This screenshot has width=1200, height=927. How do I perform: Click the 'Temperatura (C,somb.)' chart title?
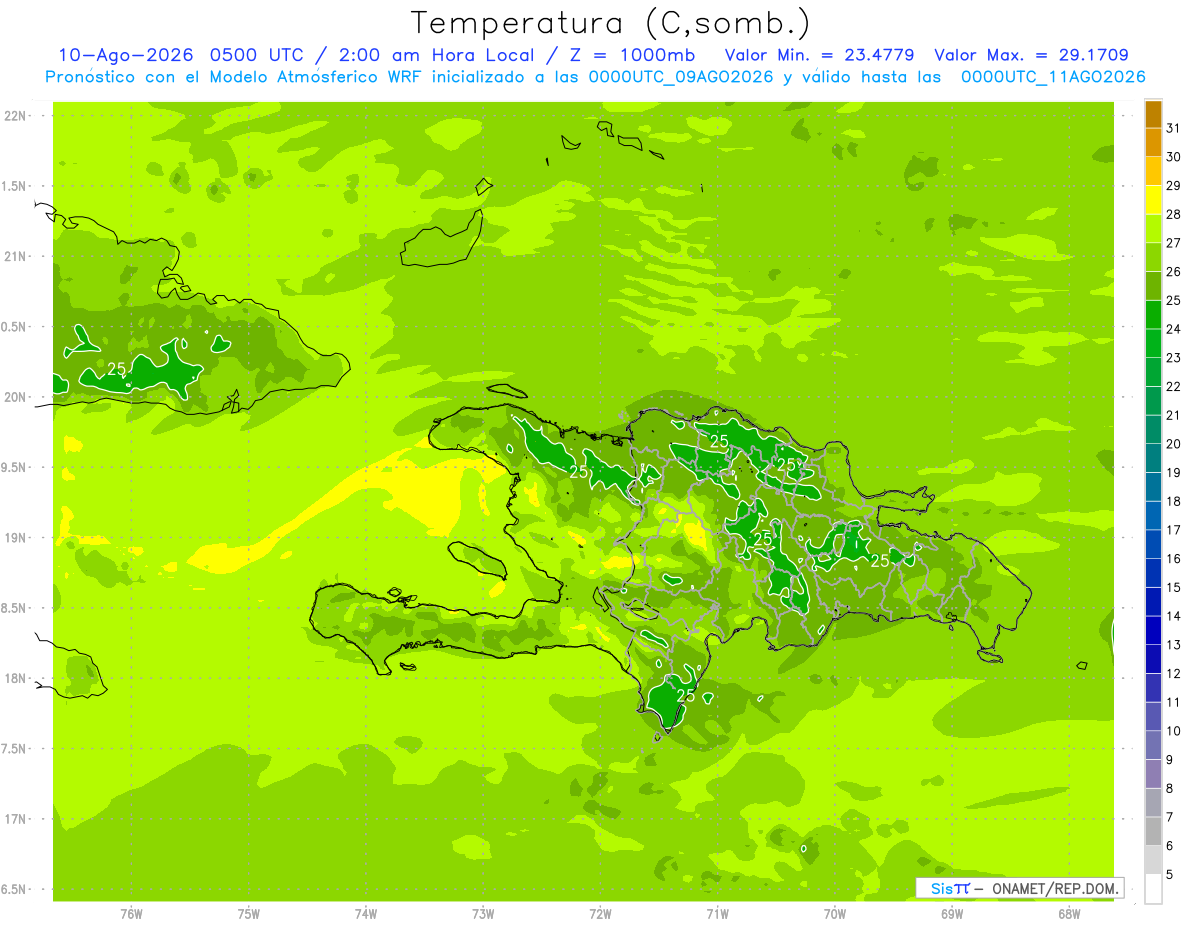610,23
